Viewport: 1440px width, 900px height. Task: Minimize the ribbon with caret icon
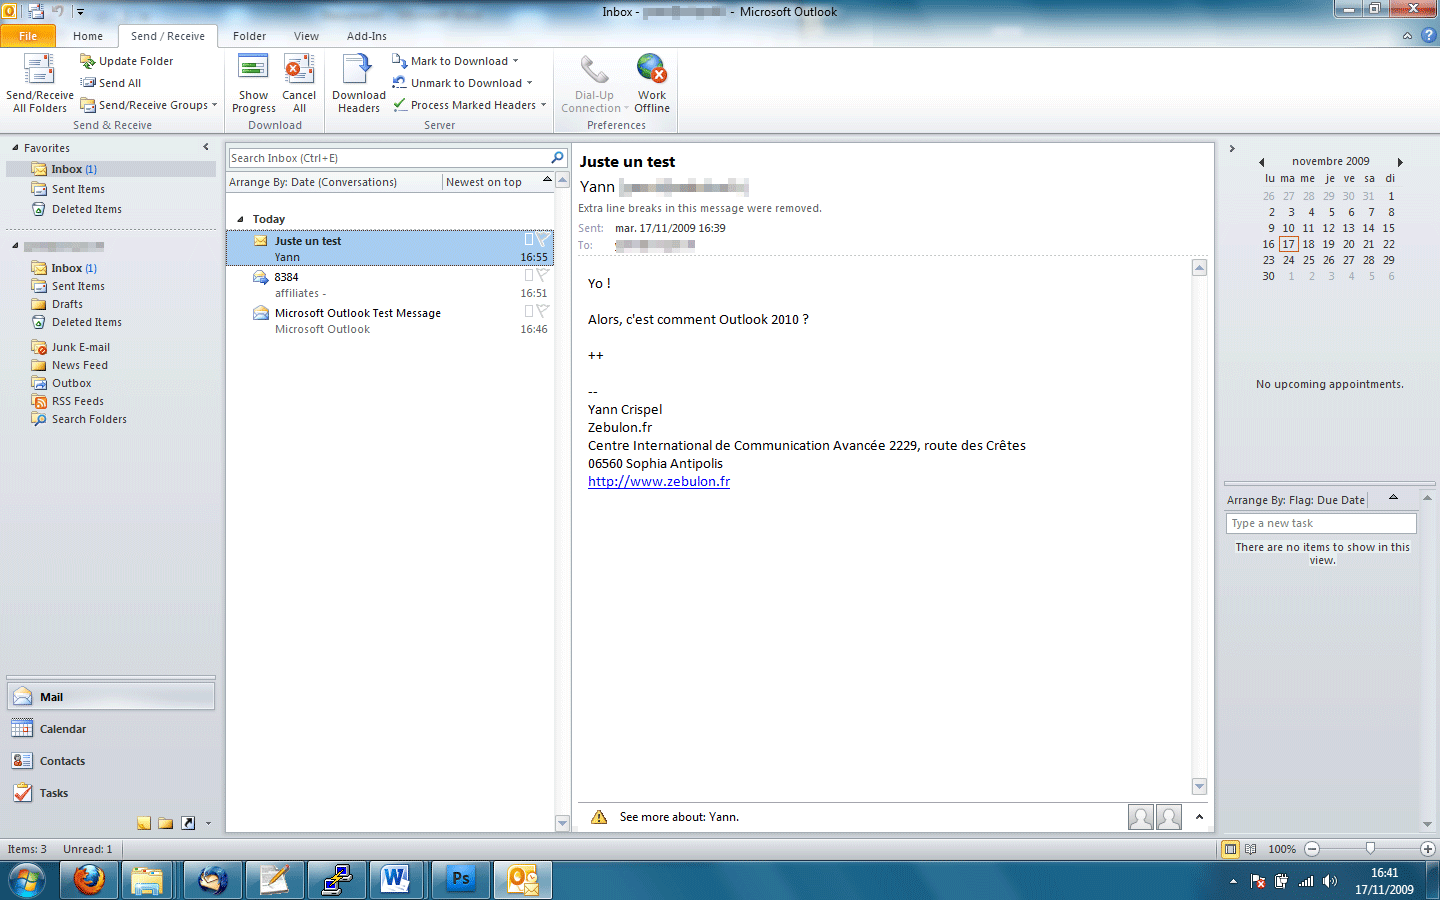(x=1407, y=36)
